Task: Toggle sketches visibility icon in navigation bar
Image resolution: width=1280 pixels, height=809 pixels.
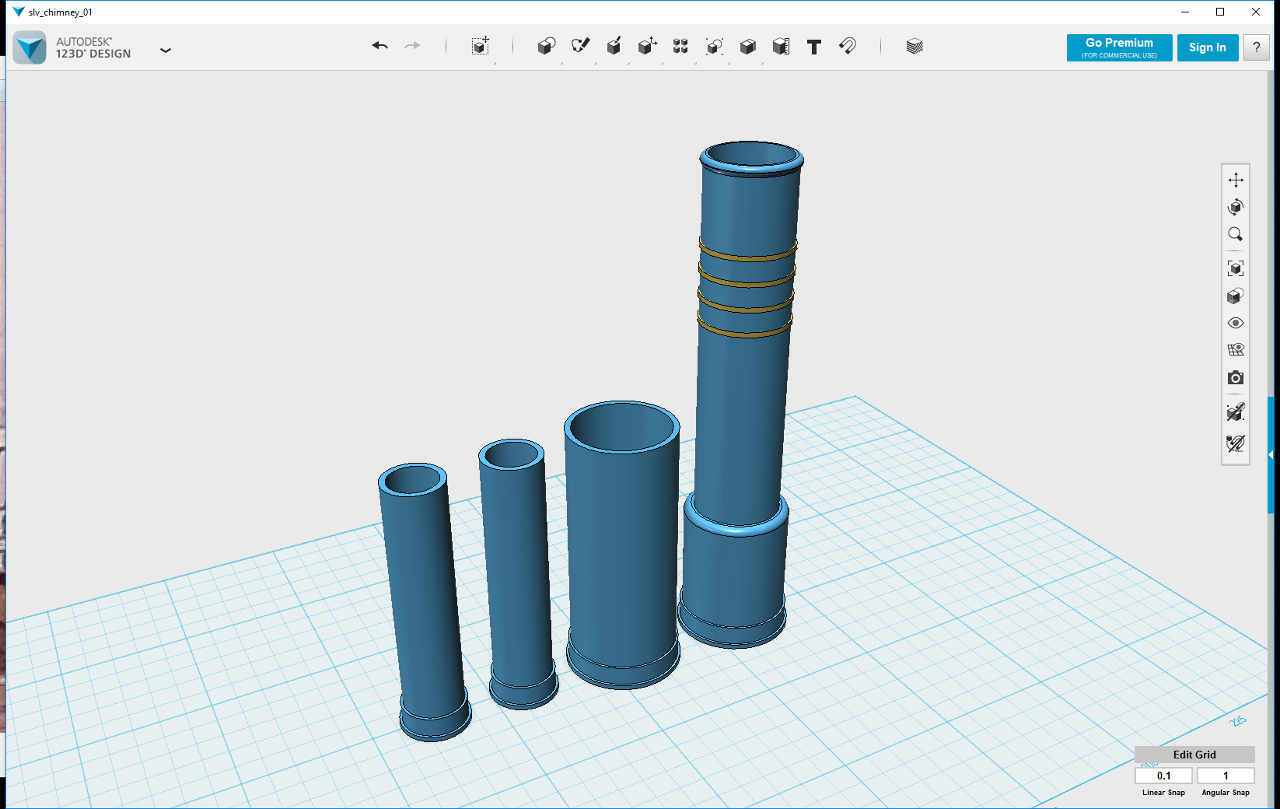Action: (x=1236, y=412)
